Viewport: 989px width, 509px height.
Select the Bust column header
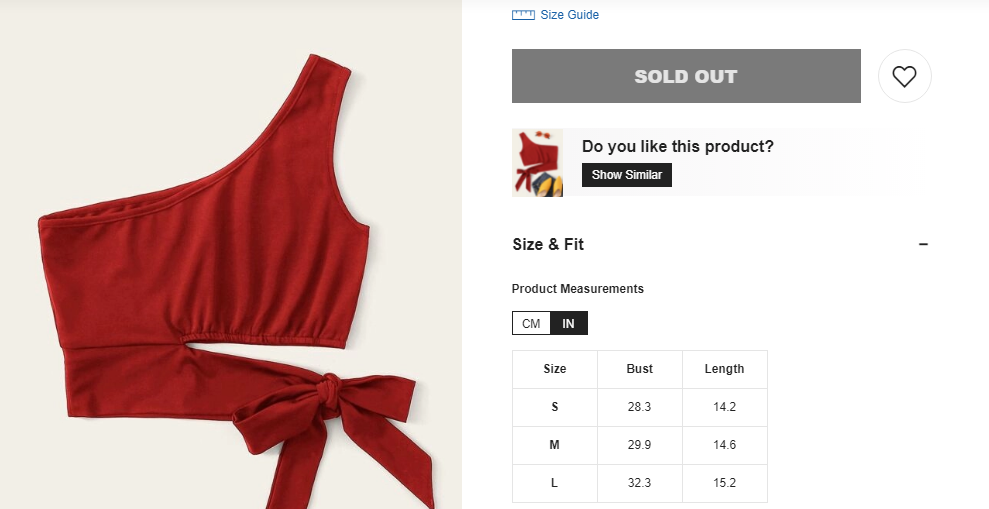(x=640, y=369)
